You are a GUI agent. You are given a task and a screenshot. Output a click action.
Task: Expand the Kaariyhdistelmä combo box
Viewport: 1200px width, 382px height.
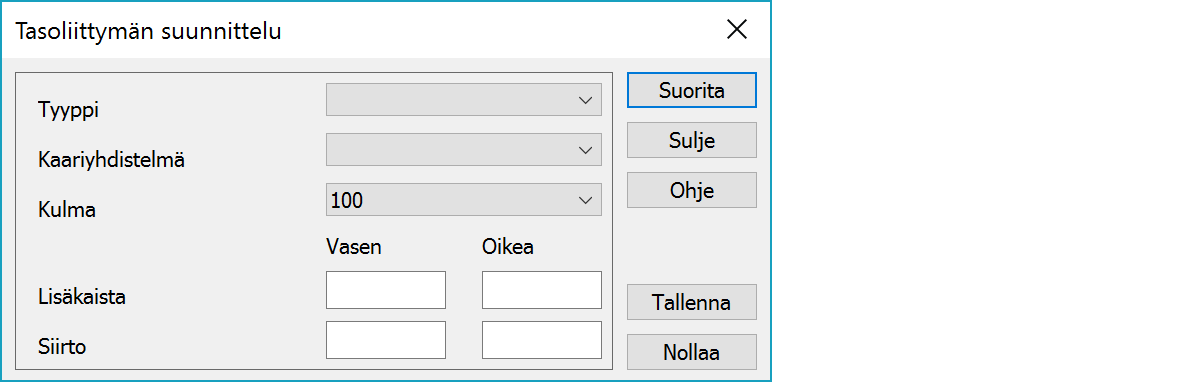[464, 150]
